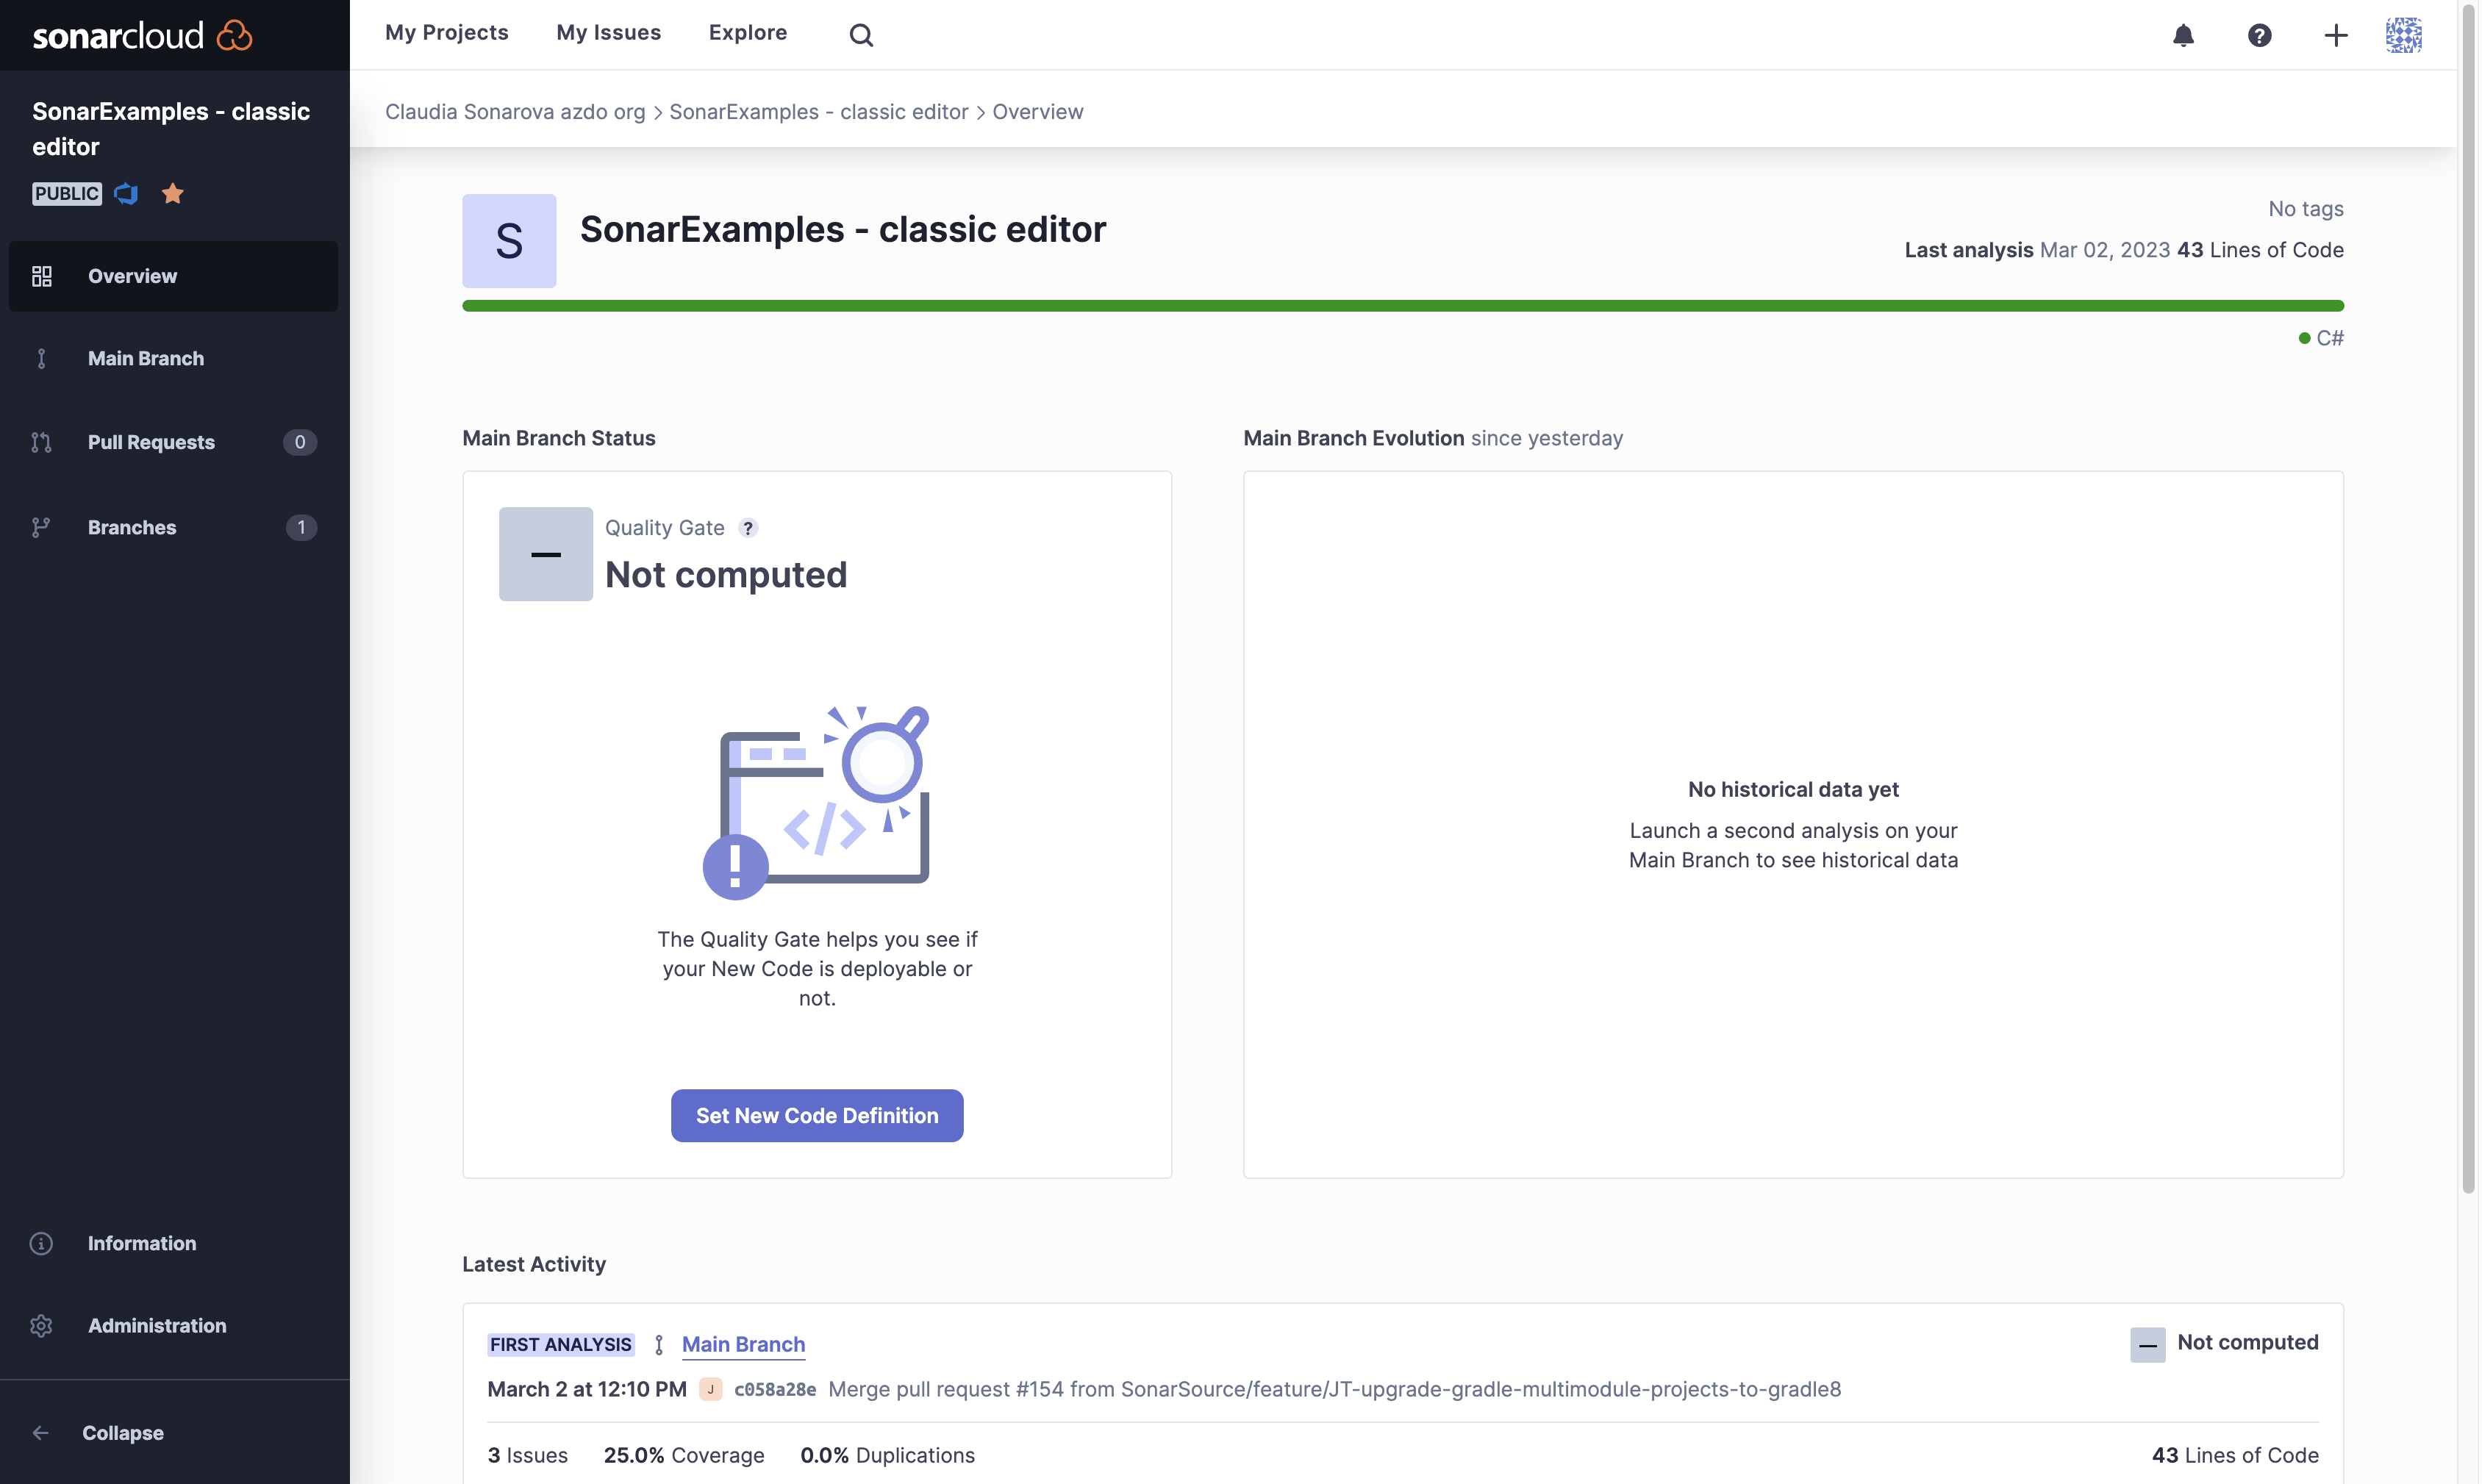Click the Merge pull request #154 commit message
The height and width of the screenshot is (1484, 2482).
[x=1335, y=1390]
